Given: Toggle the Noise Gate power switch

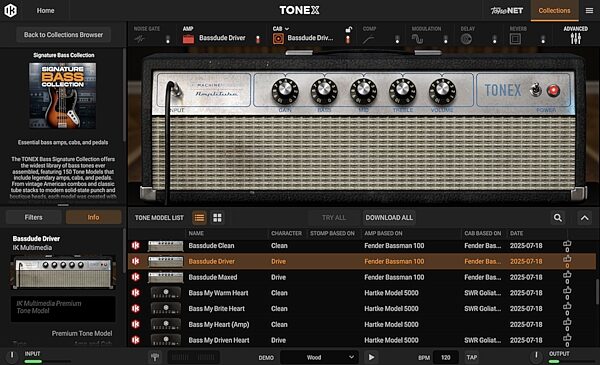Looking at the screenshot, I should pos(168,39).
